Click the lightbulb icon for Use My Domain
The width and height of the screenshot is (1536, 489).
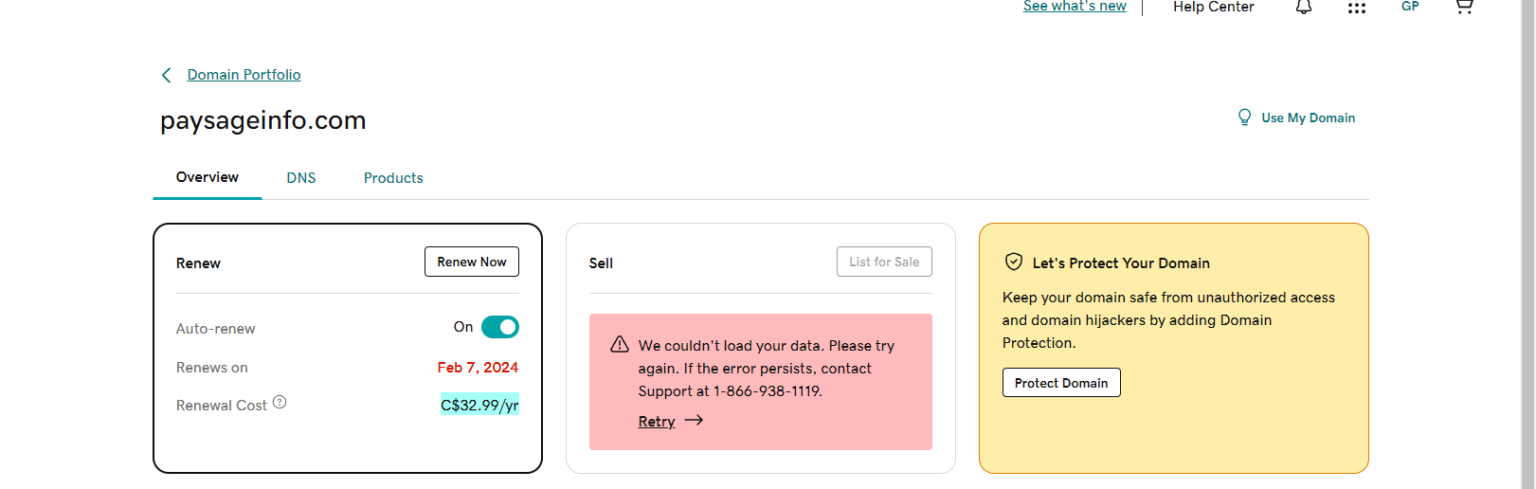(1245, 118)
